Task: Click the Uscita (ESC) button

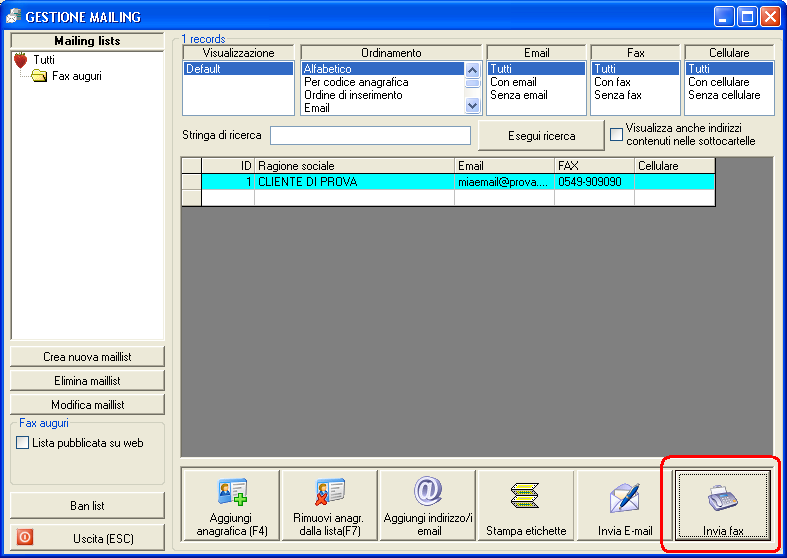Action: tap(87, 538)
